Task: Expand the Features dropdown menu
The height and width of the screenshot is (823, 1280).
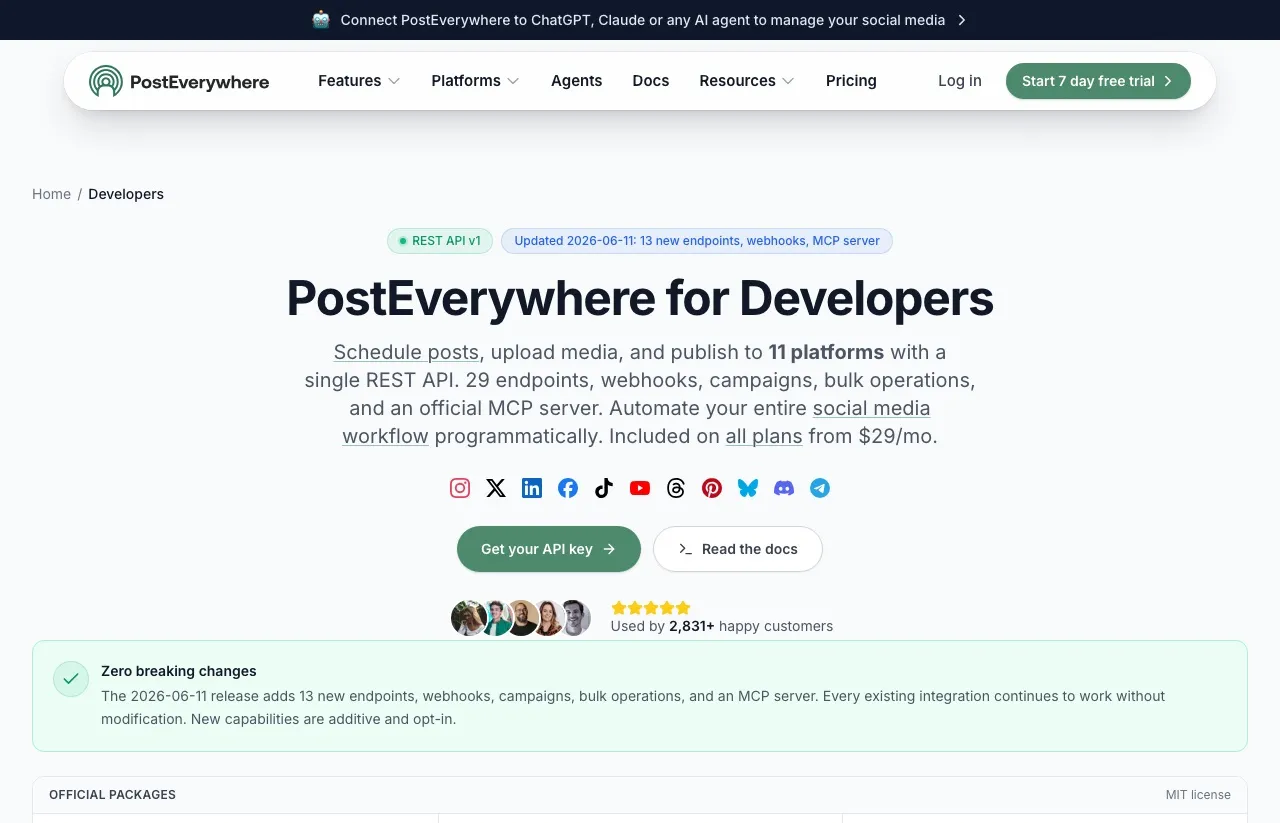Action: pyautogui.click(x=359, y=81)
